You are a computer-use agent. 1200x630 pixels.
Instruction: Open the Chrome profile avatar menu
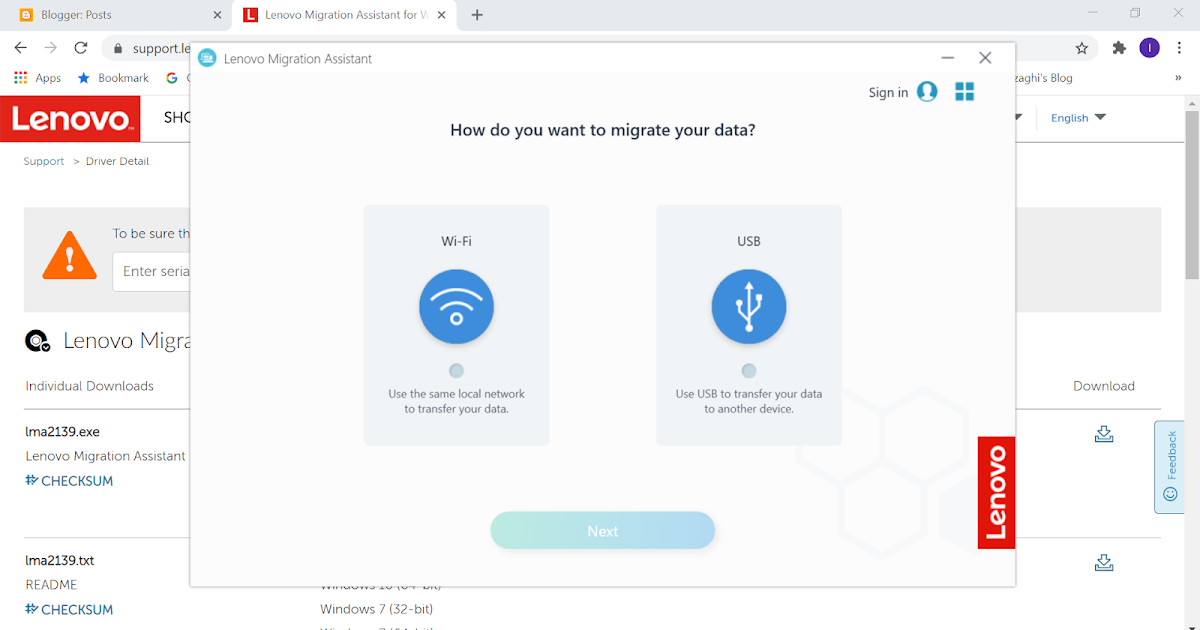pyautogui.click(x=1150, y=48)
